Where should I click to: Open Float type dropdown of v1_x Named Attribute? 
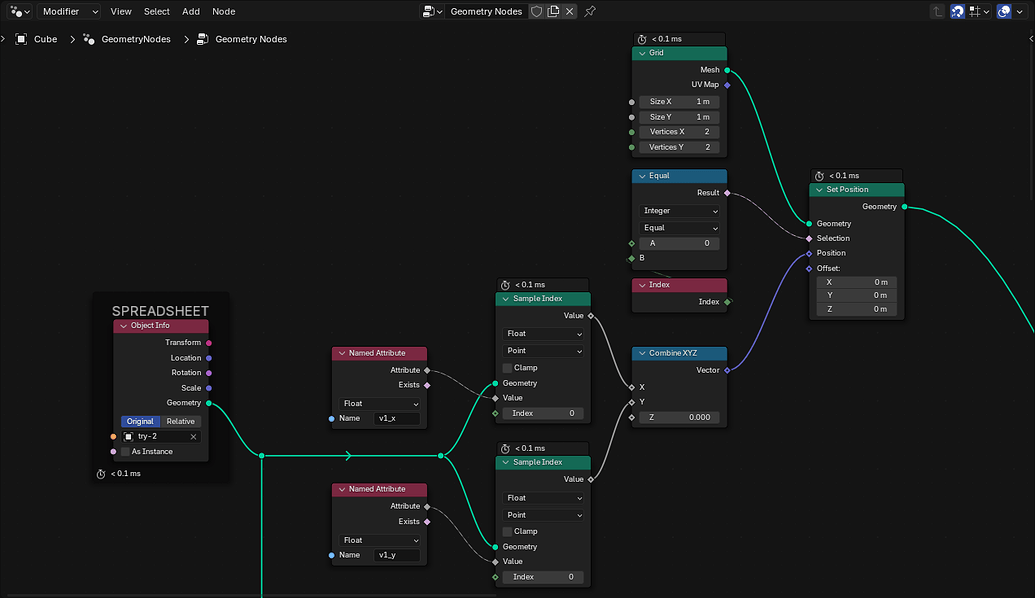coord(380,403)
